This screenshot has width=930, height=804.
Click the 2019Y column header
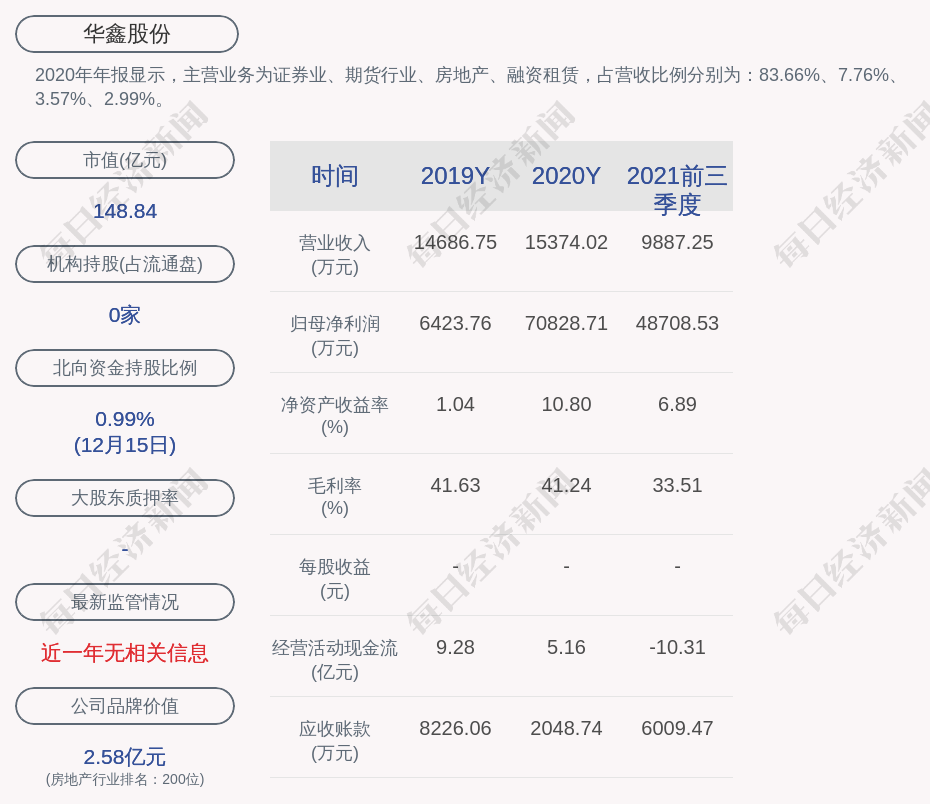point(455,176)
